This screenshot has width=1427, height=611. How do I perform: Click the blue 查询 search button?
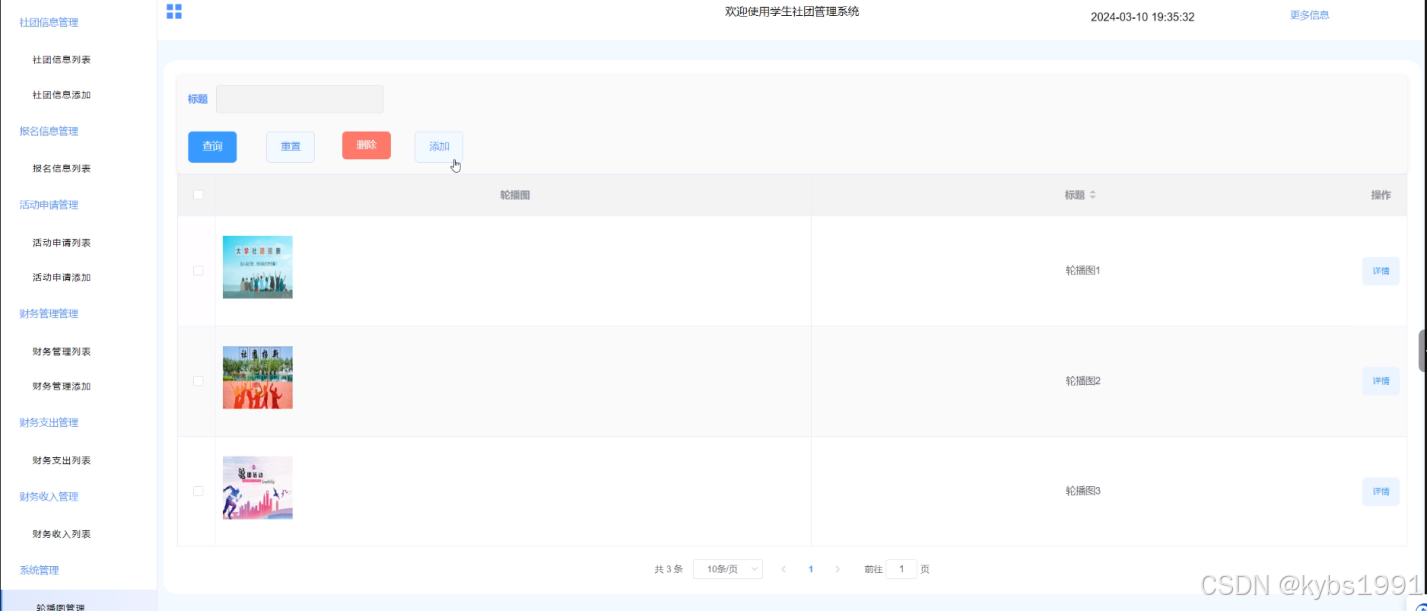pyautogui.click(x=212, y=147)
